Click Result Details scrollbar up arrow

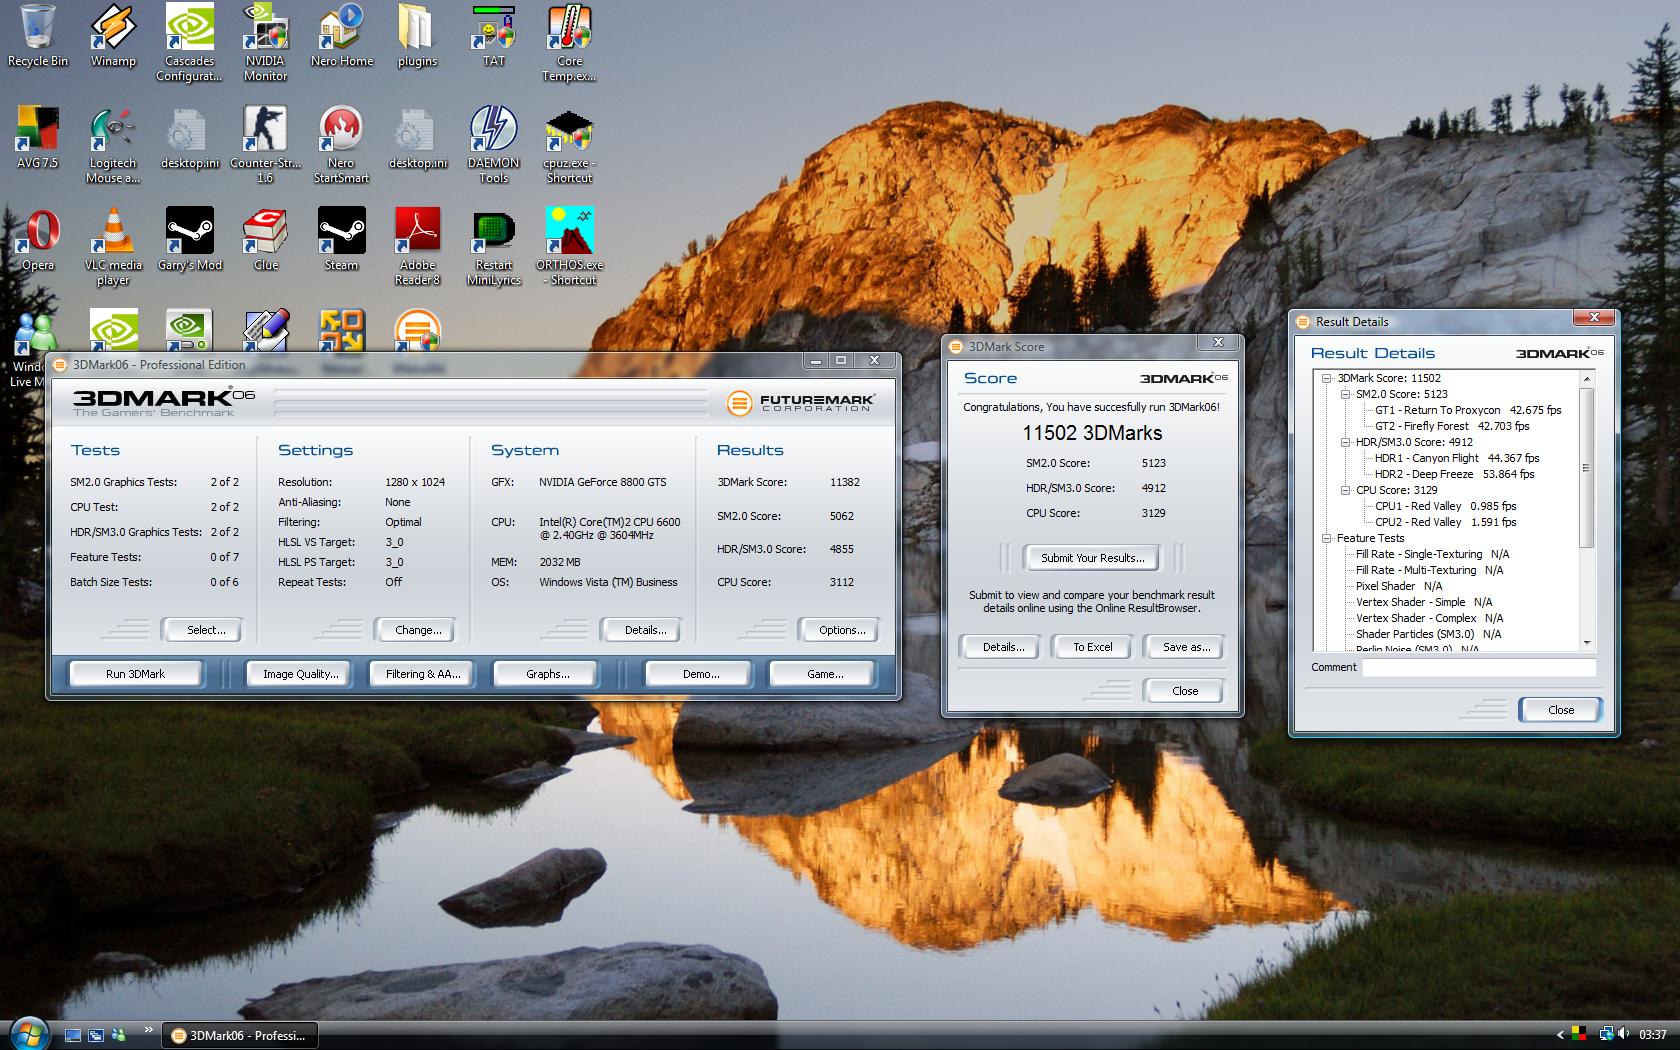point(1587,379)
